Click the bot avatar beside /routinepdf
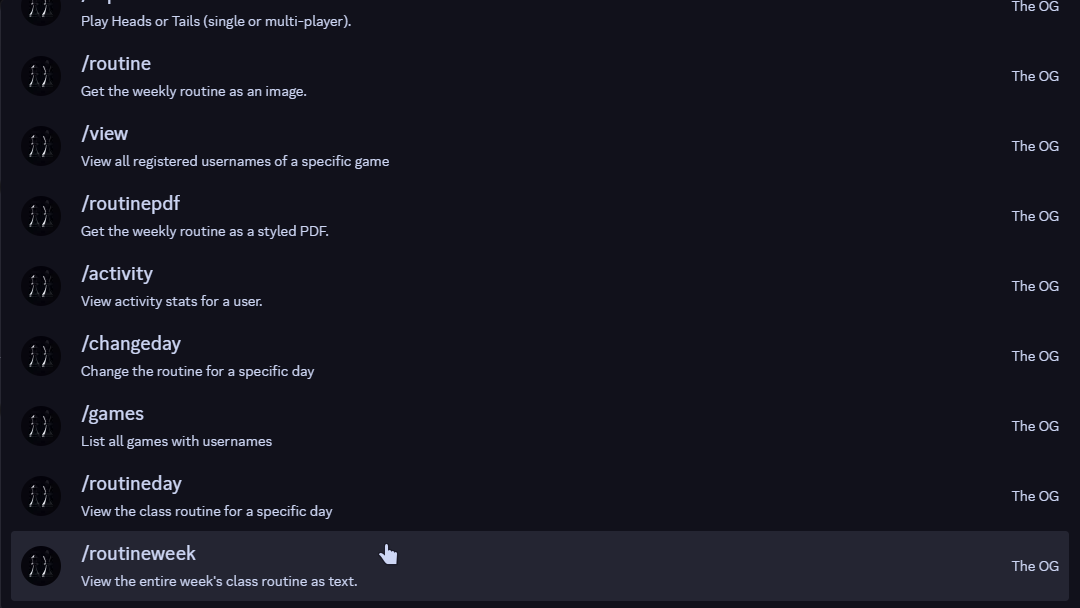 (40, 216)
